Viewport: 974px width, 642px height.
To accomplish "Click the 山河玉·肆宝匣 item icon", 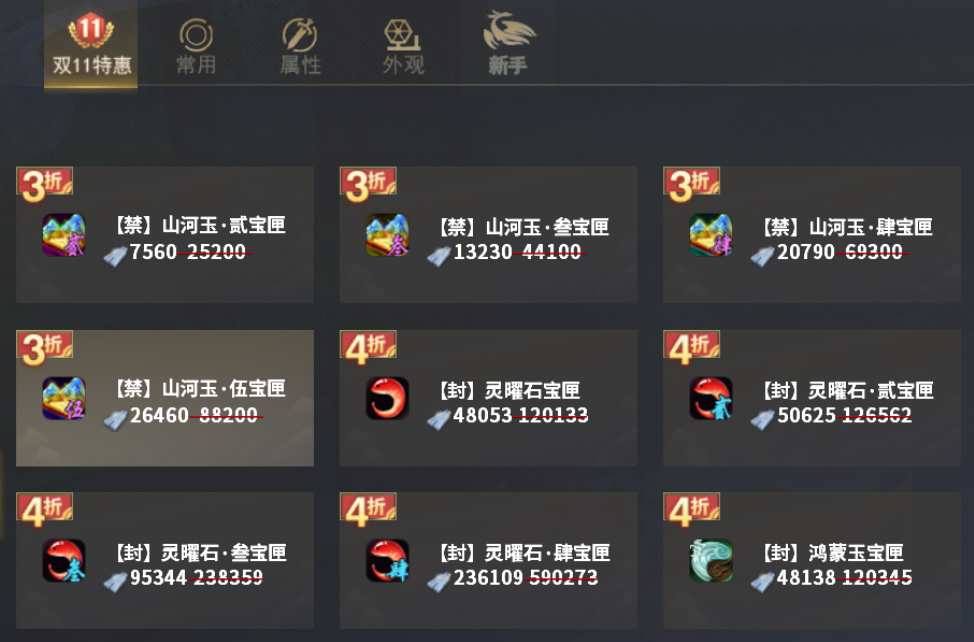I will pos(711,235).
